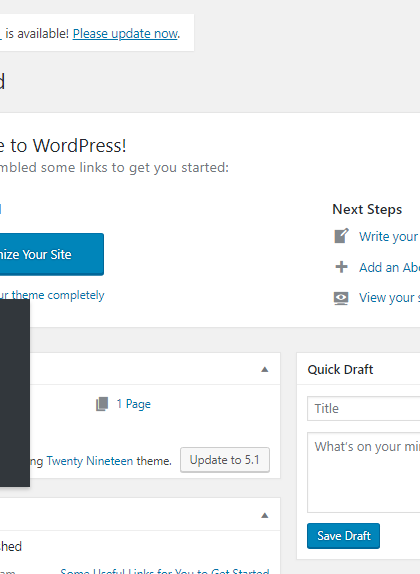420x574 pixels.
Task: Collapse the Activity widget arrow
Action: point(265,515)
